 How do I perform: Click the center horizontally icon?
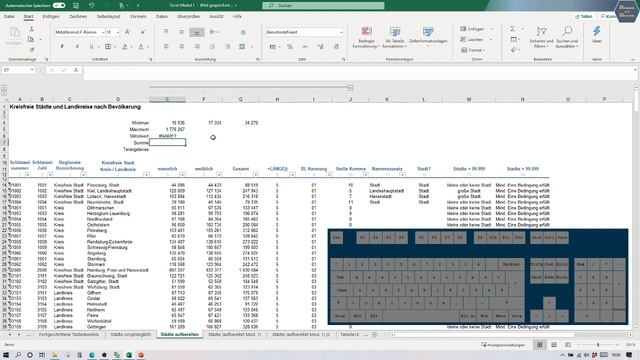182,47
